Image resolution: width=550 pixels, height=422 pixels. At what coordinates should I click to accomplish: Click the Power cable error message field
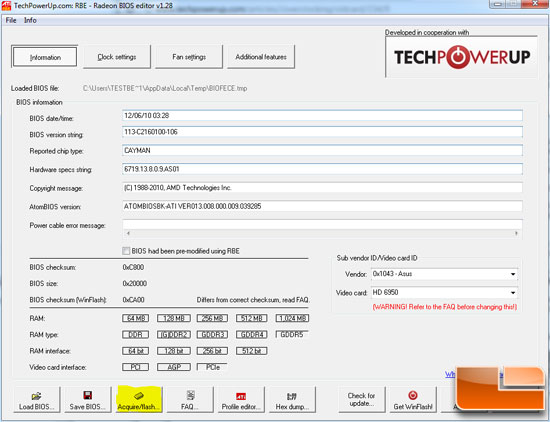pyautogui.click(x=322, y=225)
